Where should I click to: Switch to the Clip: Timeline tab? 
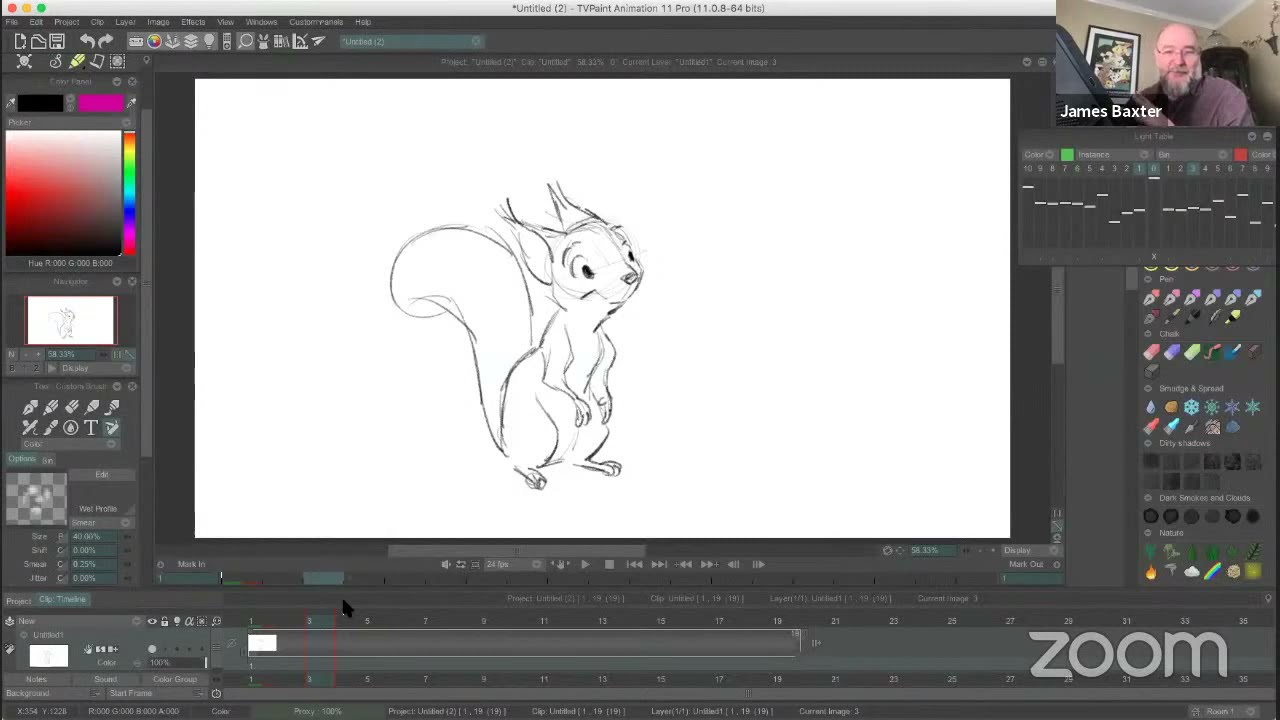[x=63, y=599]
